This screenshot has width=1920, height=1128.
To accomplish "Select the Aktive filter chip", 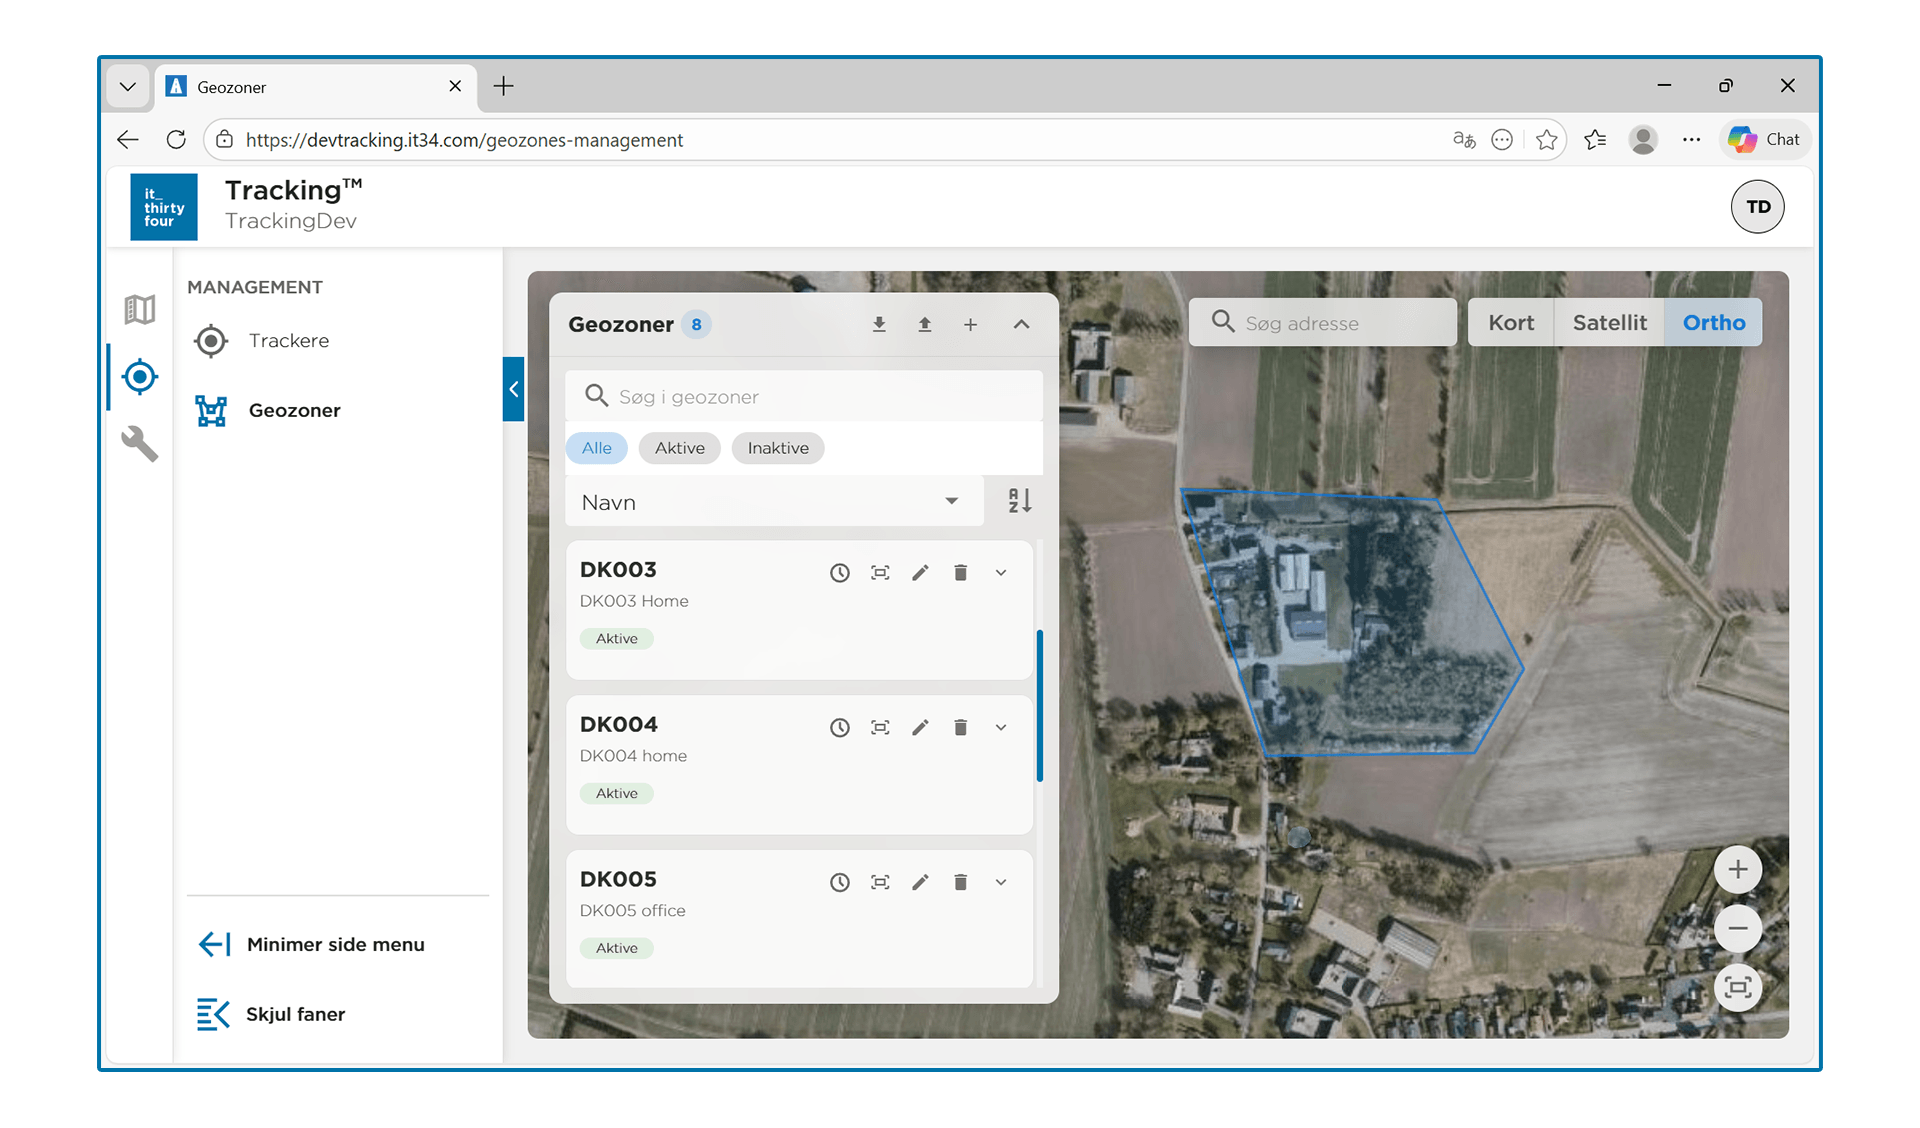I will click(679, 448).
